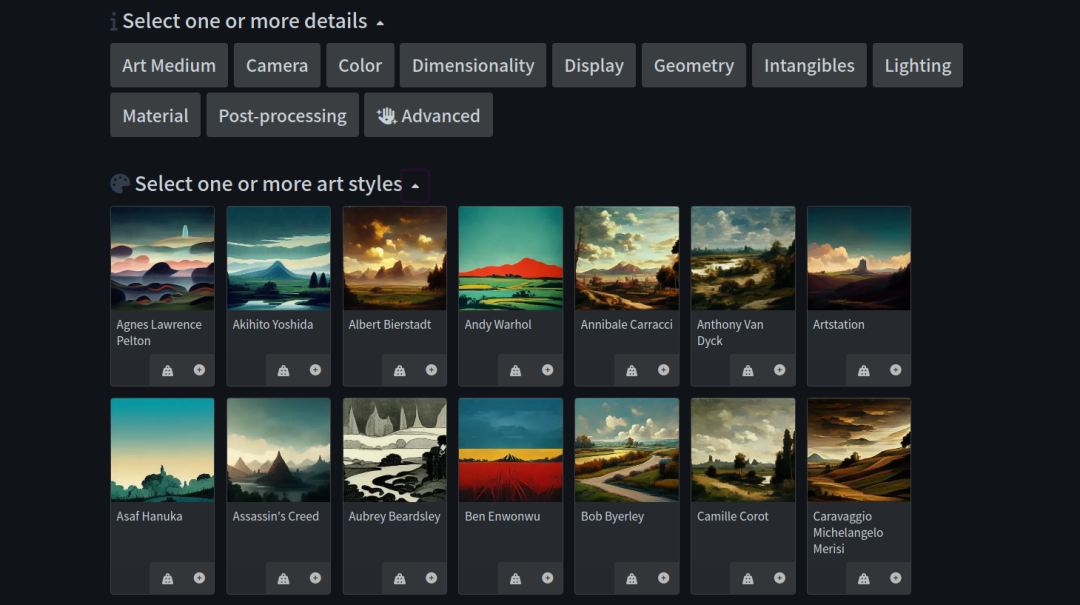The image size is (1080, 605).
Task: Select the Anthony Van Dyck landscape thumbnail
Action: pyautogui.click(x=742, y=258)
